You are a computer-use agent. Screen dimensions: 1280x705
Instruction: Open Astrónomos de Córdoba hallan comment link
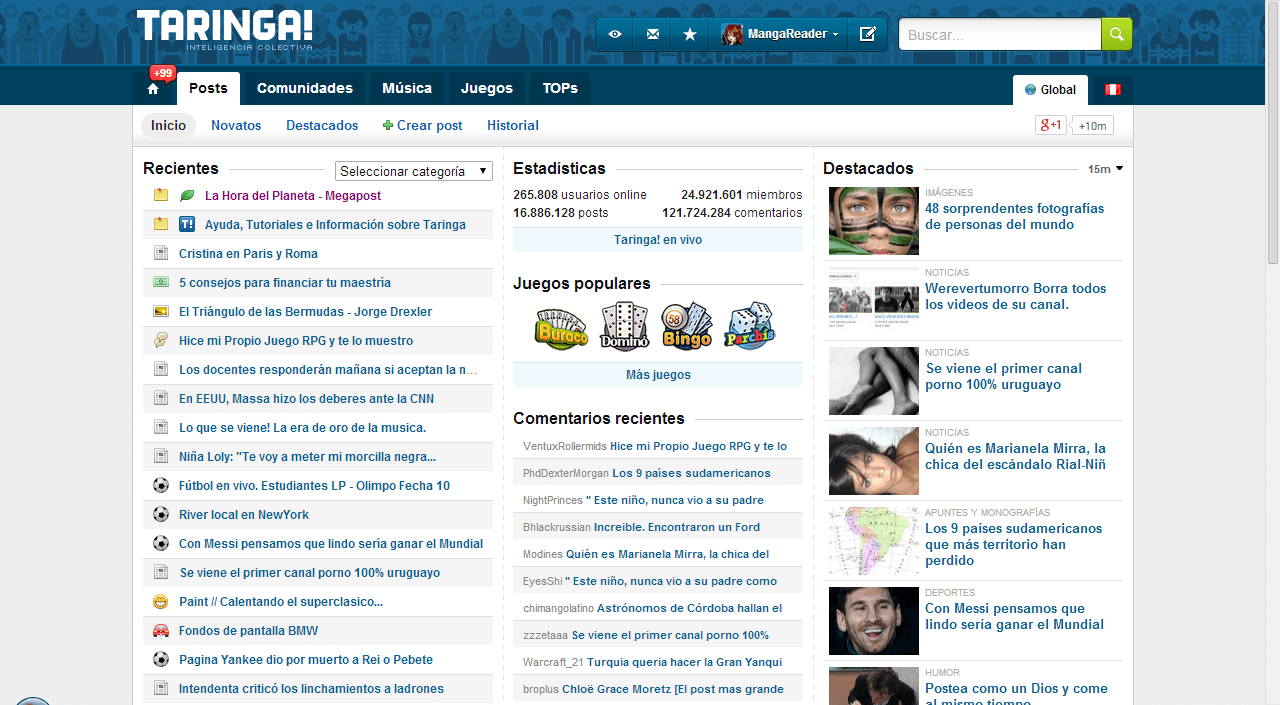pyautogui.click(x=689, y=608)
